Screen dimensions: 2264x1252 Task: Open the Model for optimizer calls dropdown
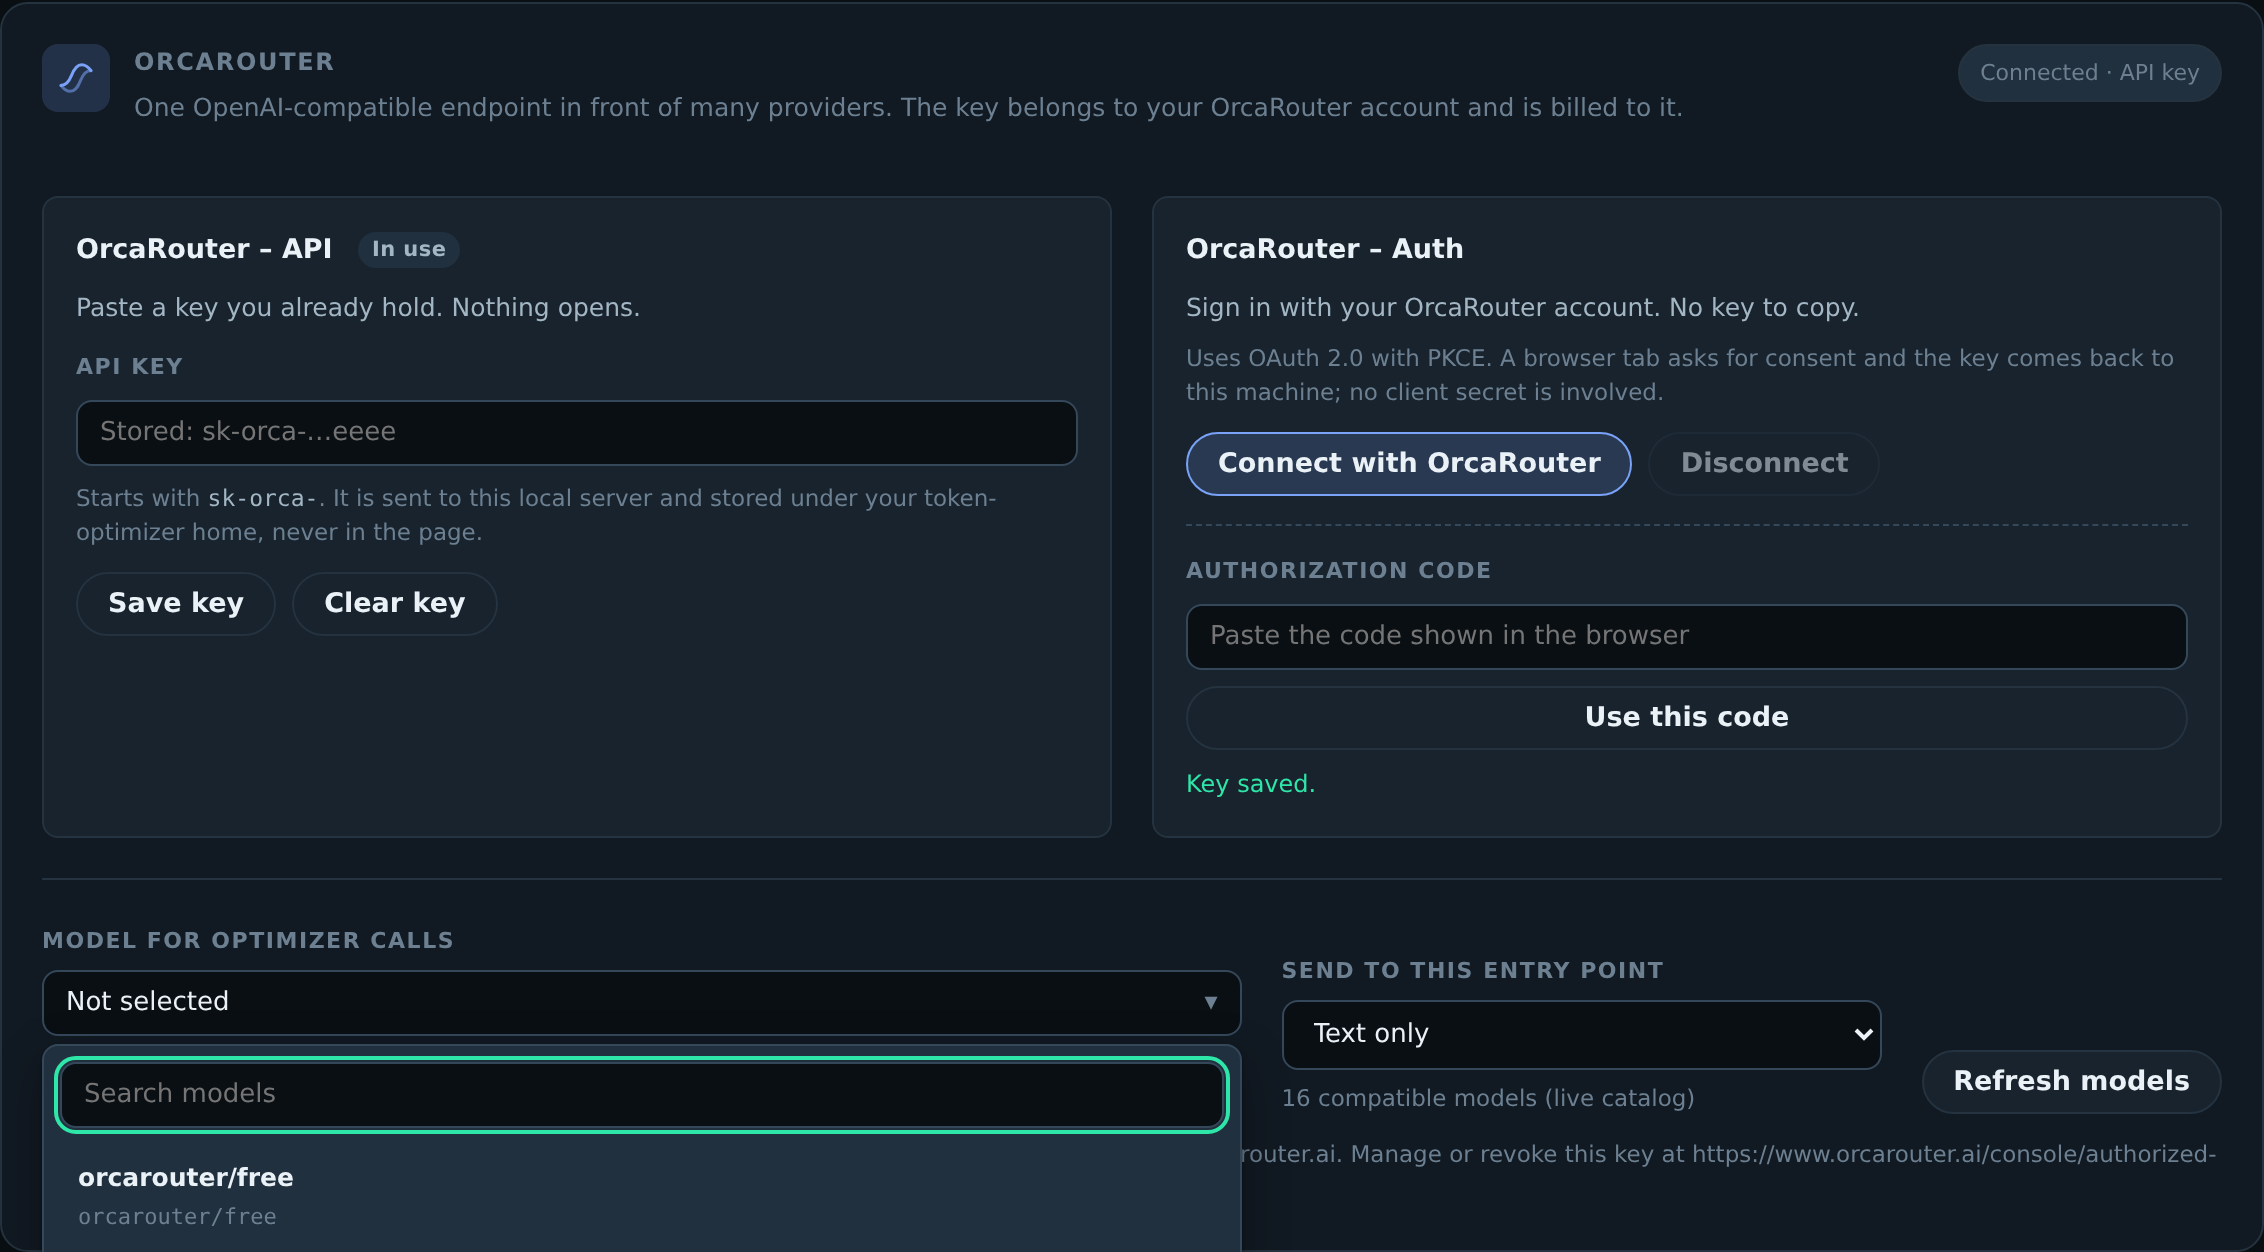pyautogui.click(x=641, y=1002)
